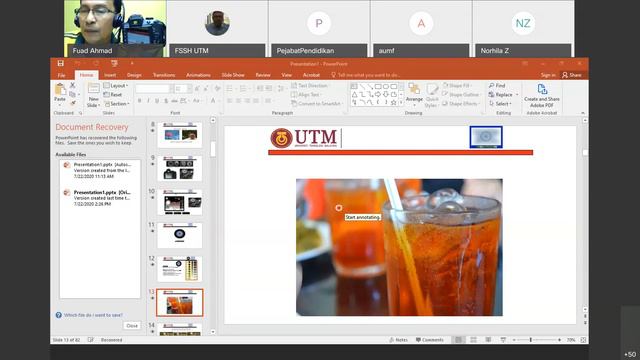Open Shape Fill options

(x=457, y=86)
